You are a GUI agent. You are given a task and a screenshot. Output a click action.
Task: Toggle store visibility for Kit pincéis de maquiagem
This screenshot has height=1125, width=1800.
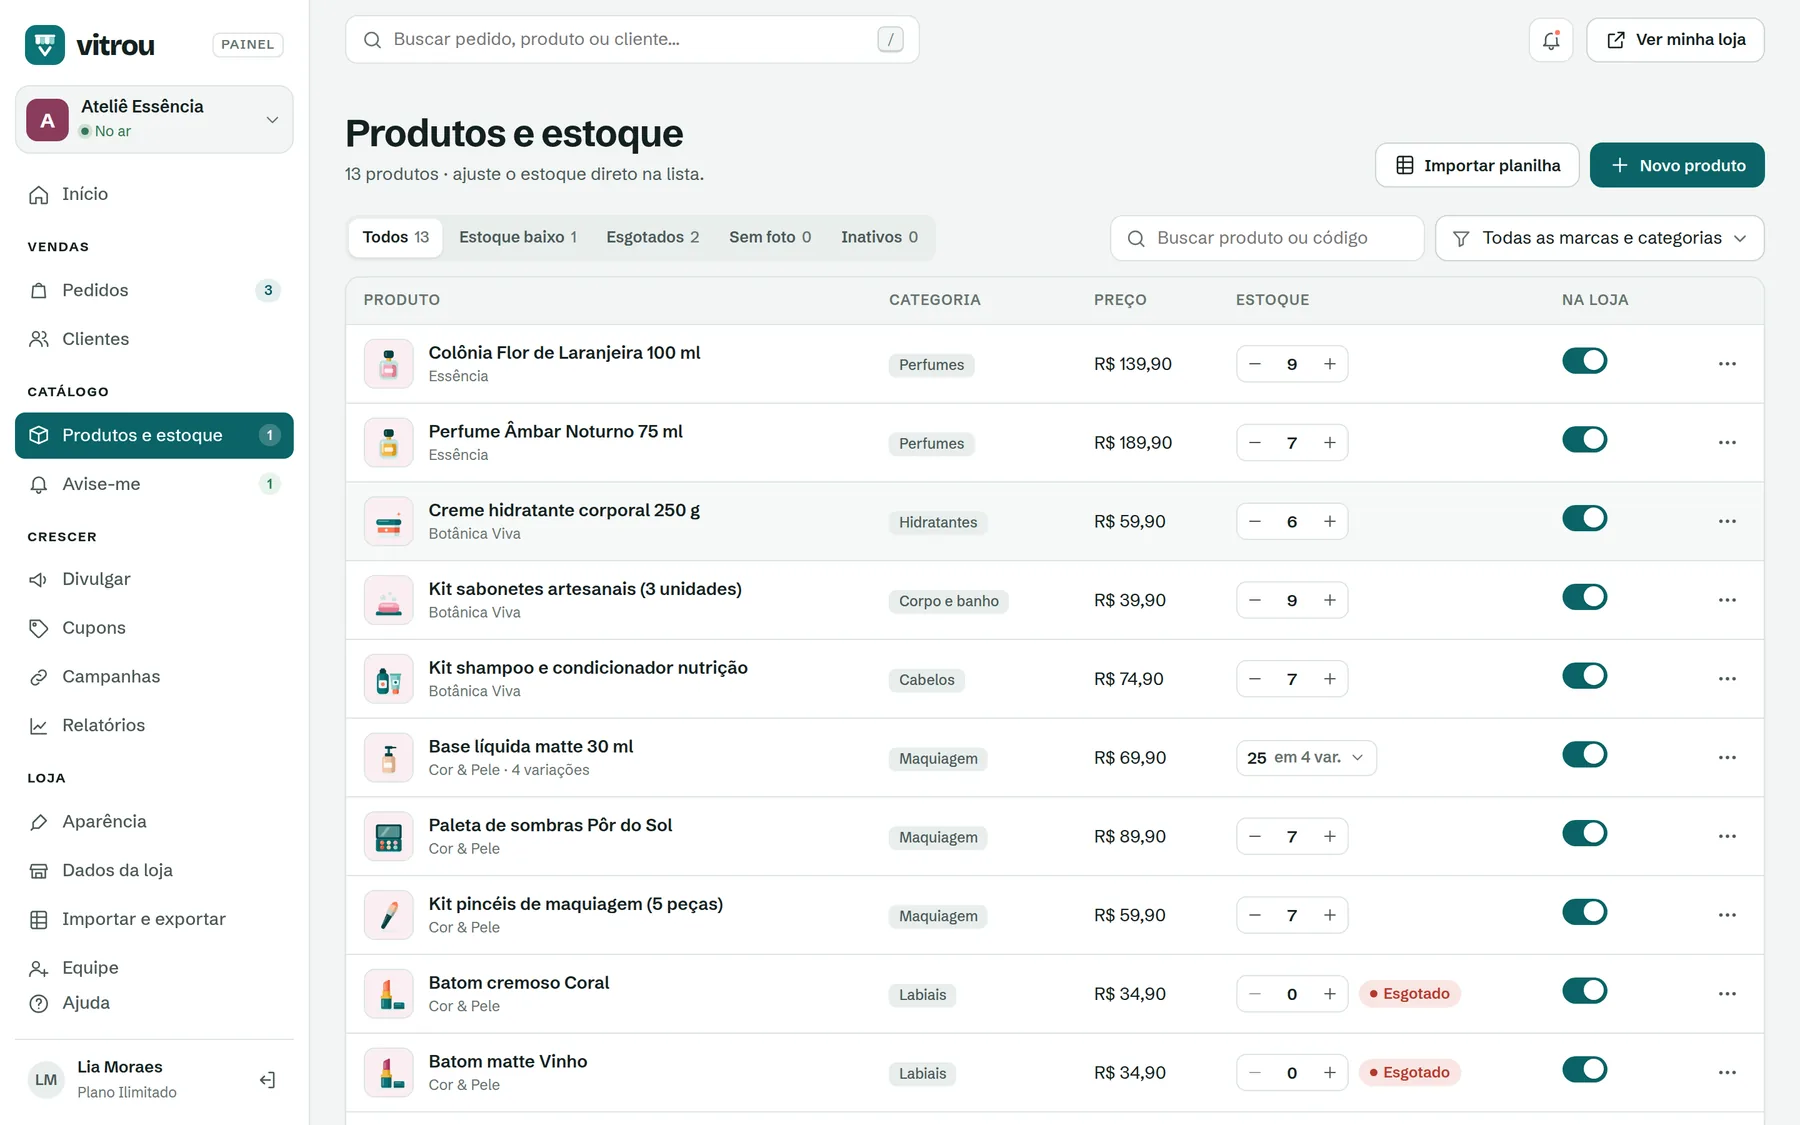point(1584,912)
